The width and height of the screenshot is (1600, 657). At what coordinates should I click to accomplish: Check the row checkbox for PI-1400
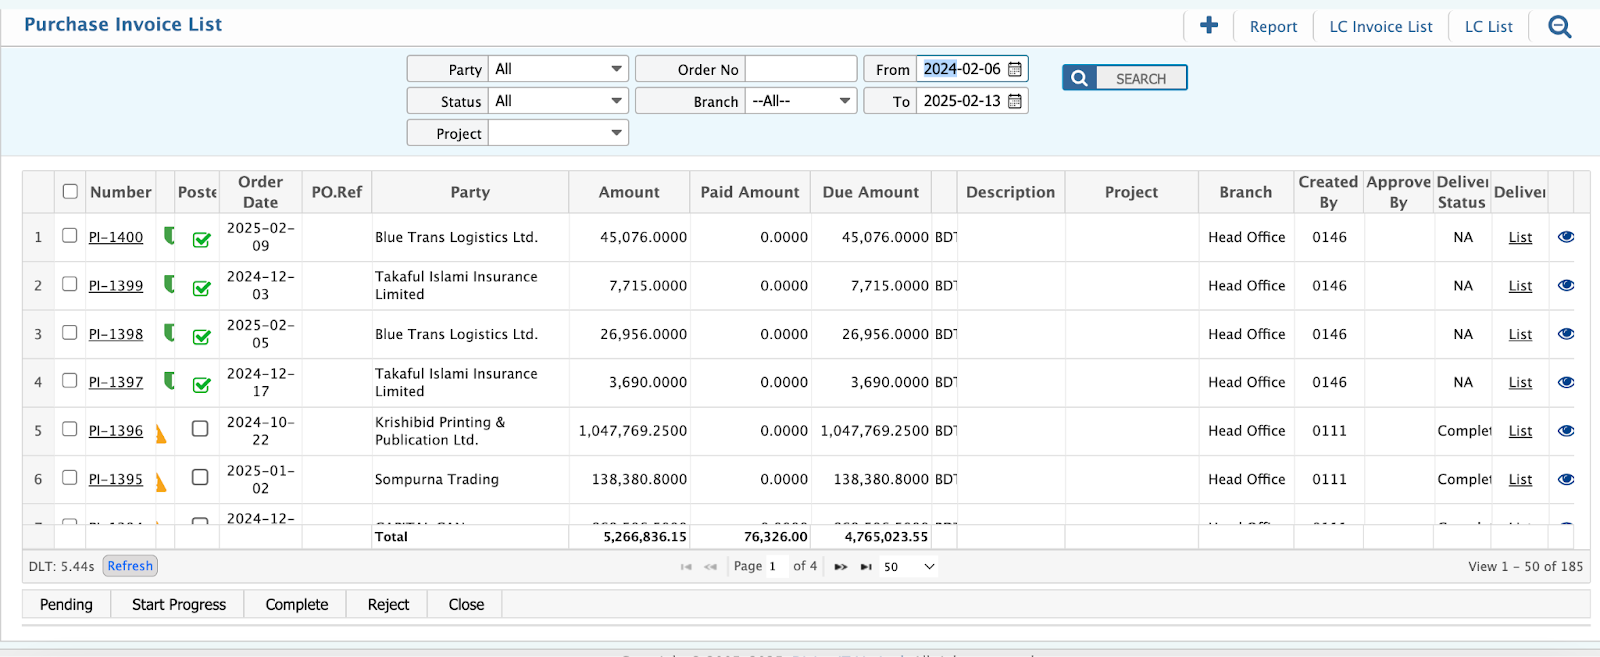tap(69, 235)
